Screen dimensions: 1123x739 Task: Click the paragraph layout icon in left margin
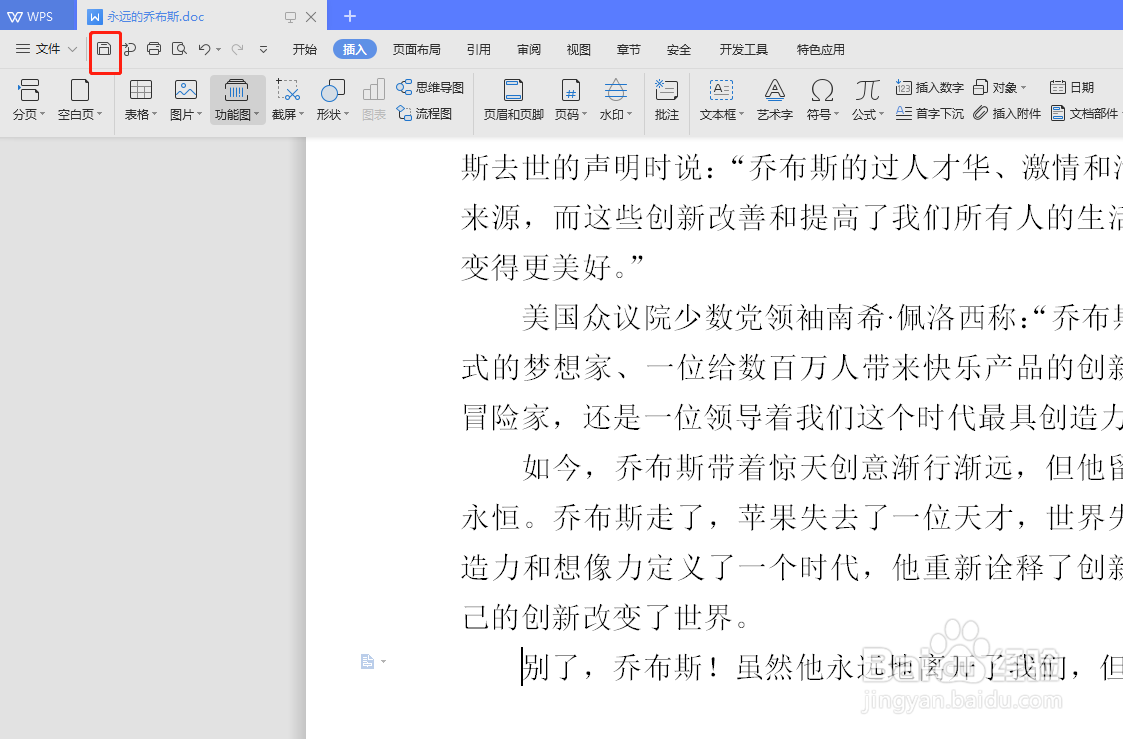click(367, 662)
